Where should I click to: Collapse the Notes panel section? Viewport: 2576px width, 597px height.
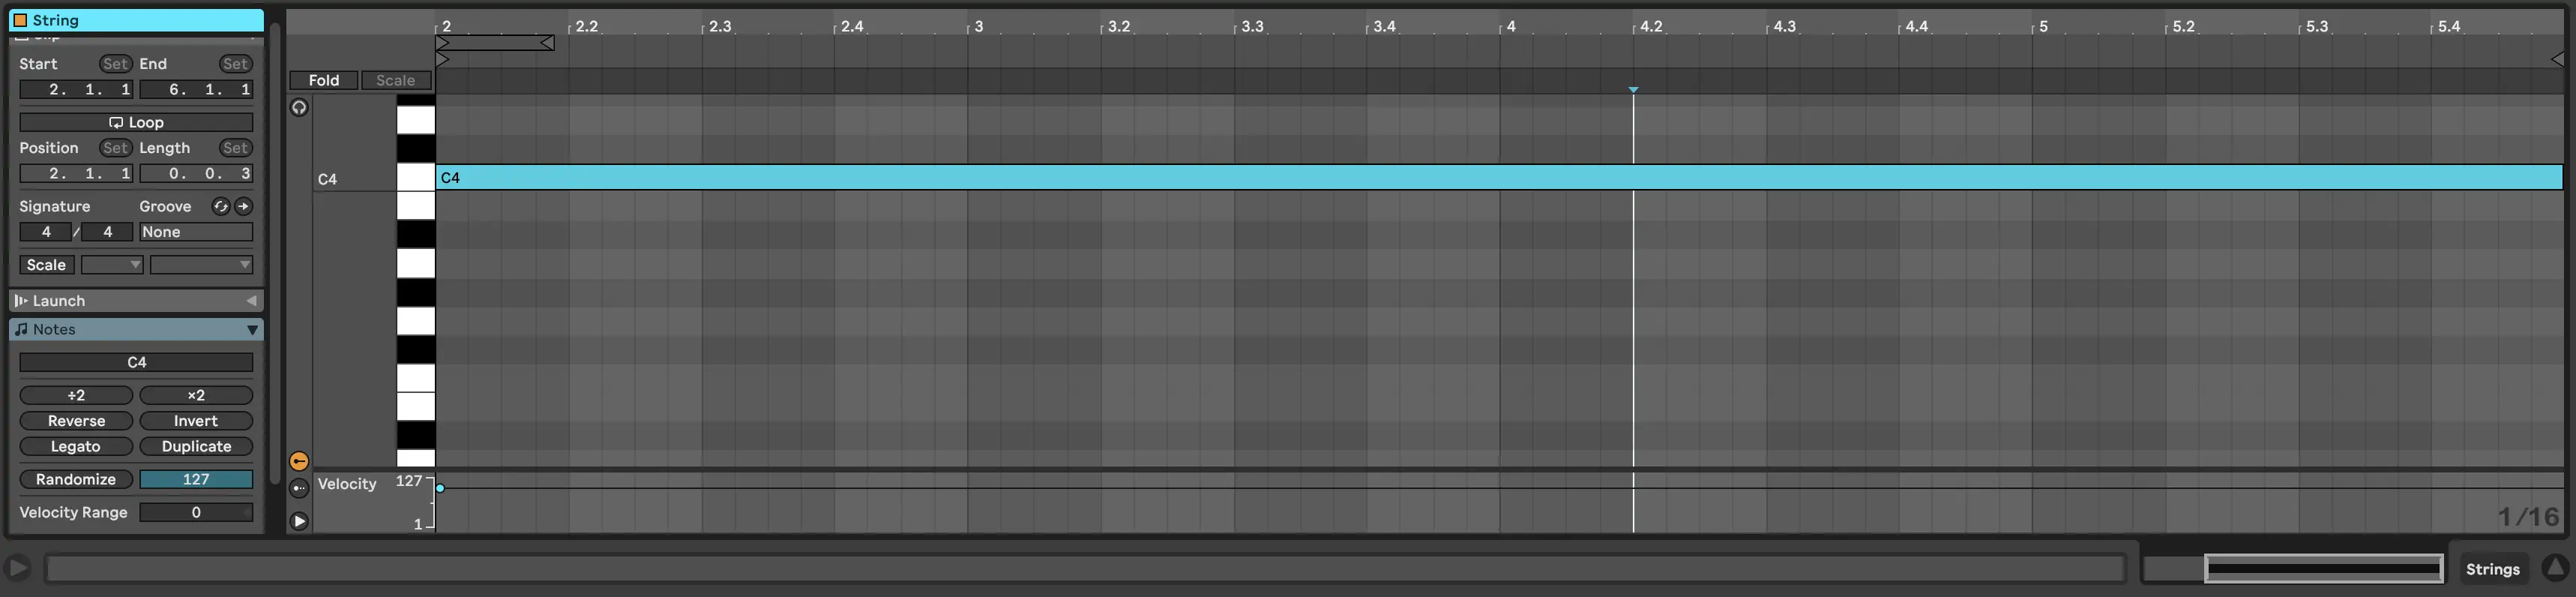252,329
